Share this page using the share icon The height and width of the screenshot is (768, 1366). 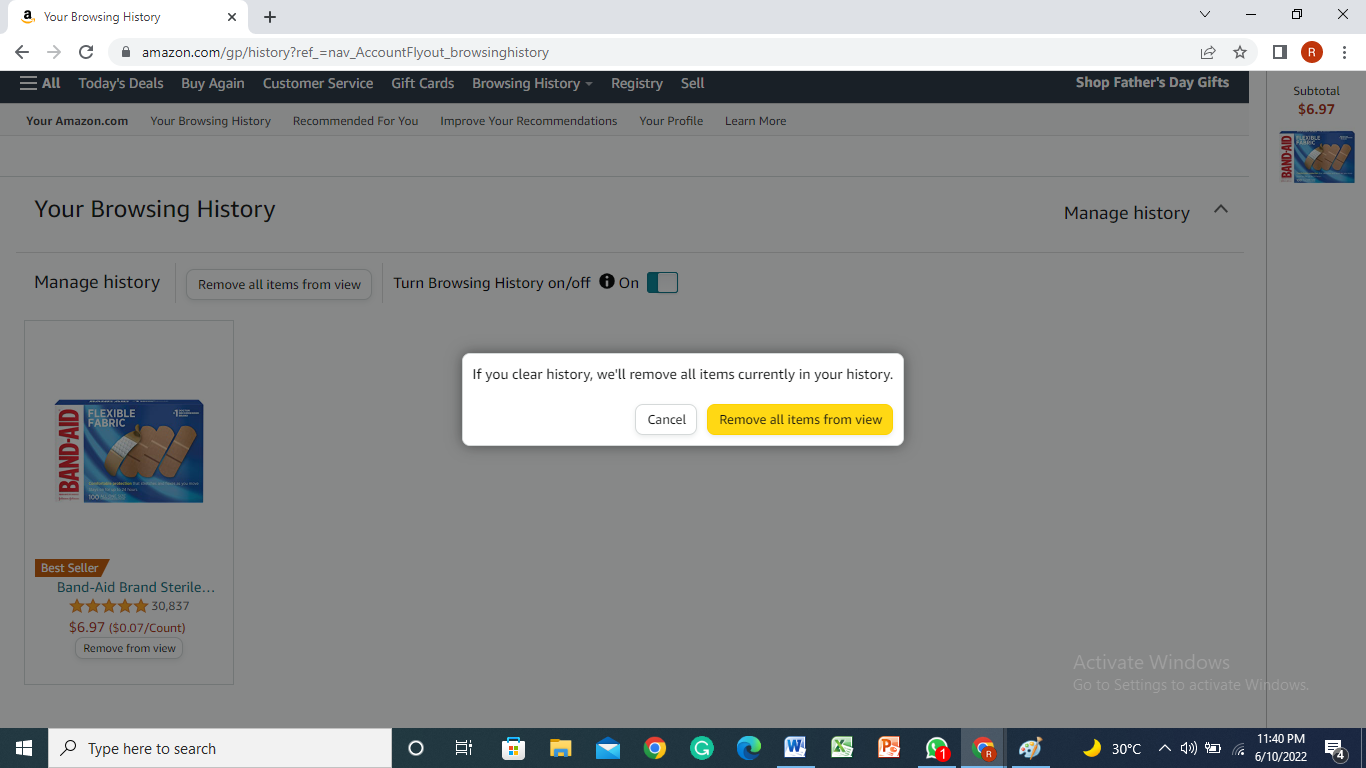[1208, 52]
